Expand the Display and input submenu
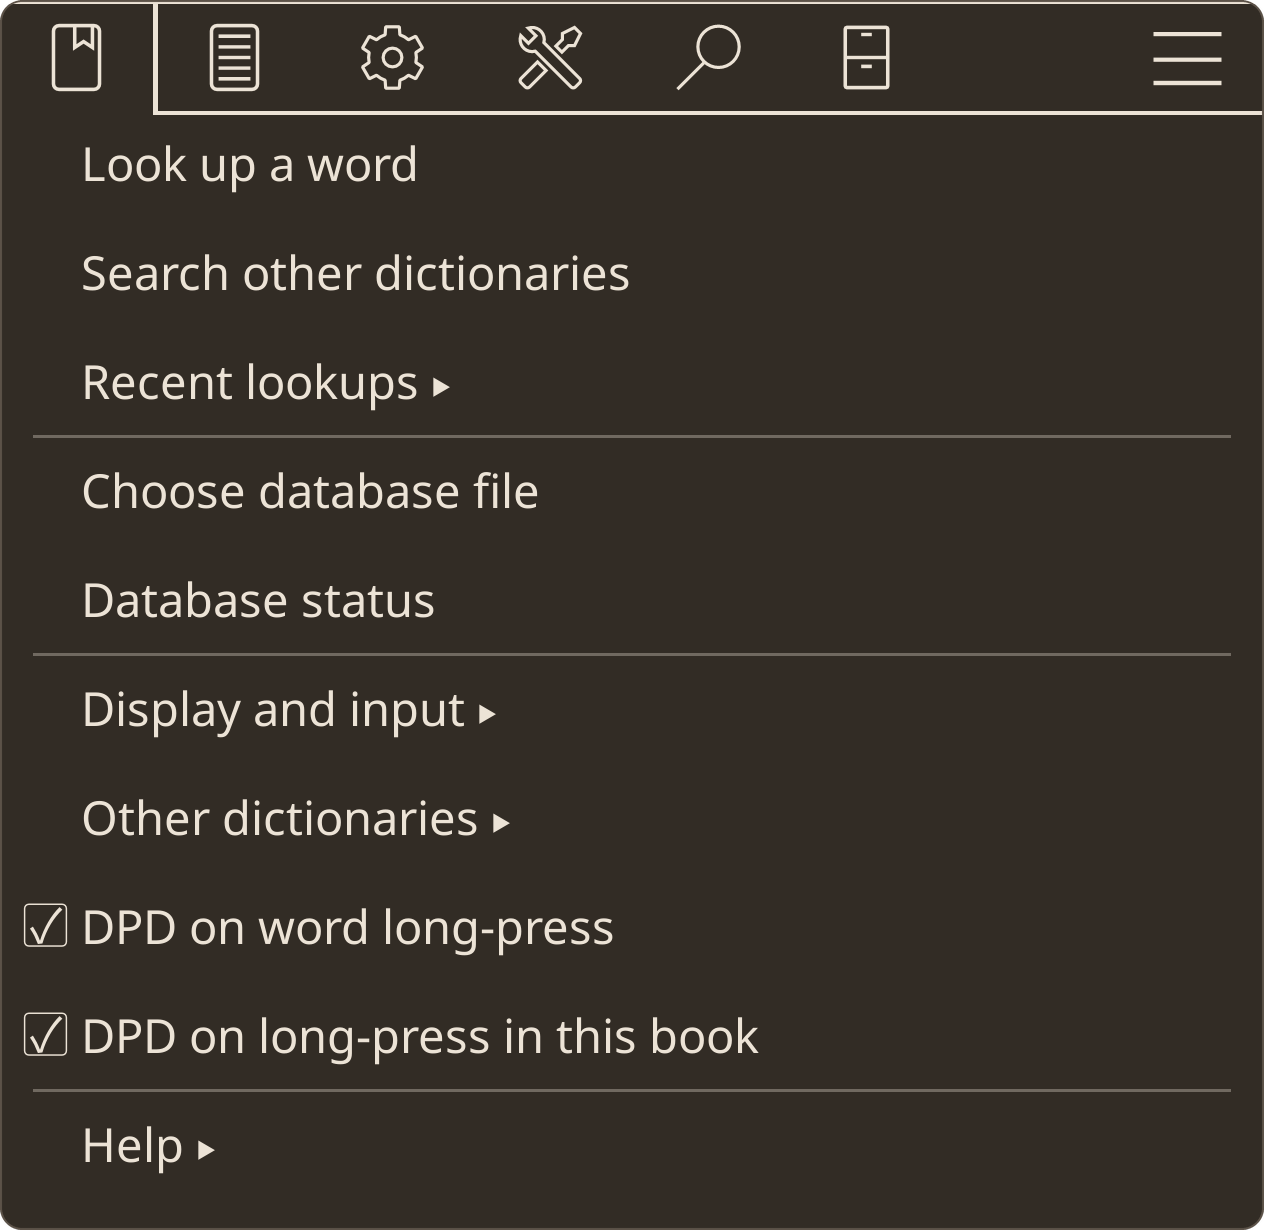The height and width of the screenshot is (1230, 1264). pyautogui.click(x=632, y=710)
